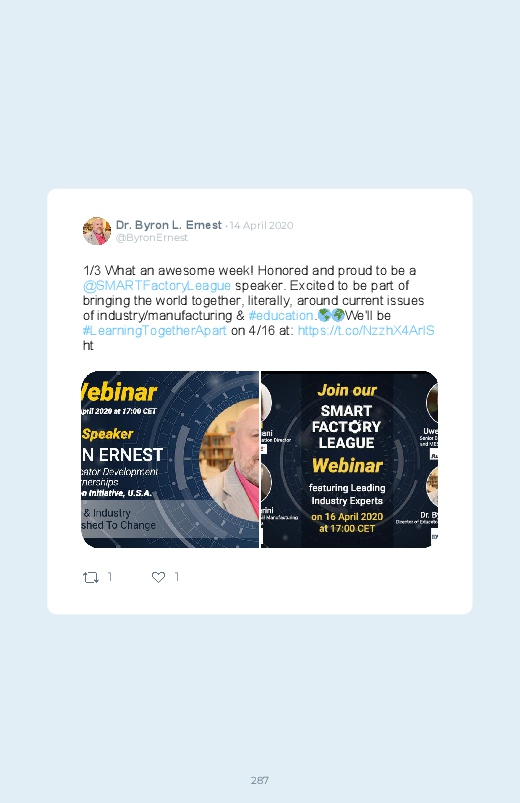Click the 'Join our' heading in right image
This screenshot has width=520, height=803.
(x=347, y=390)
